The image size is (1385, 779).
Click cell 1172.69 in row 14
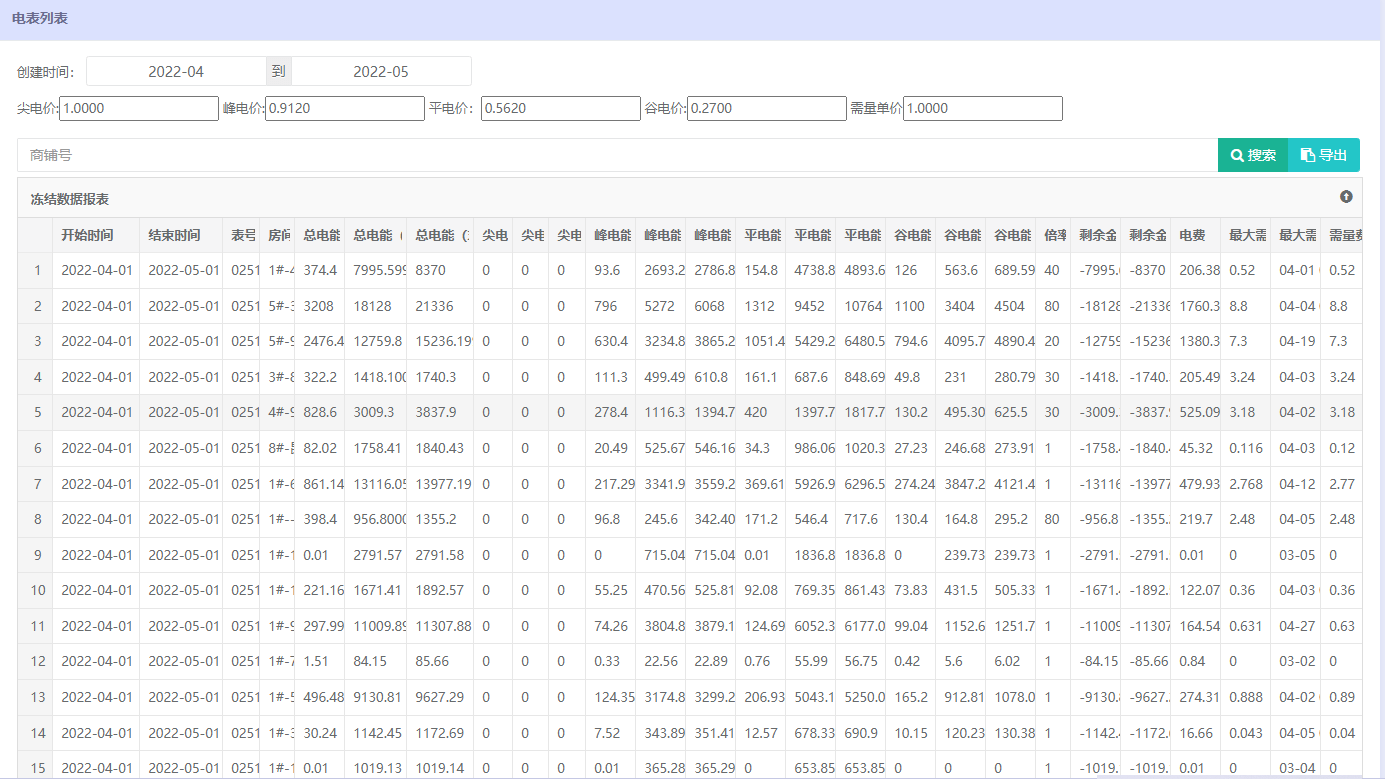point(440,733)
